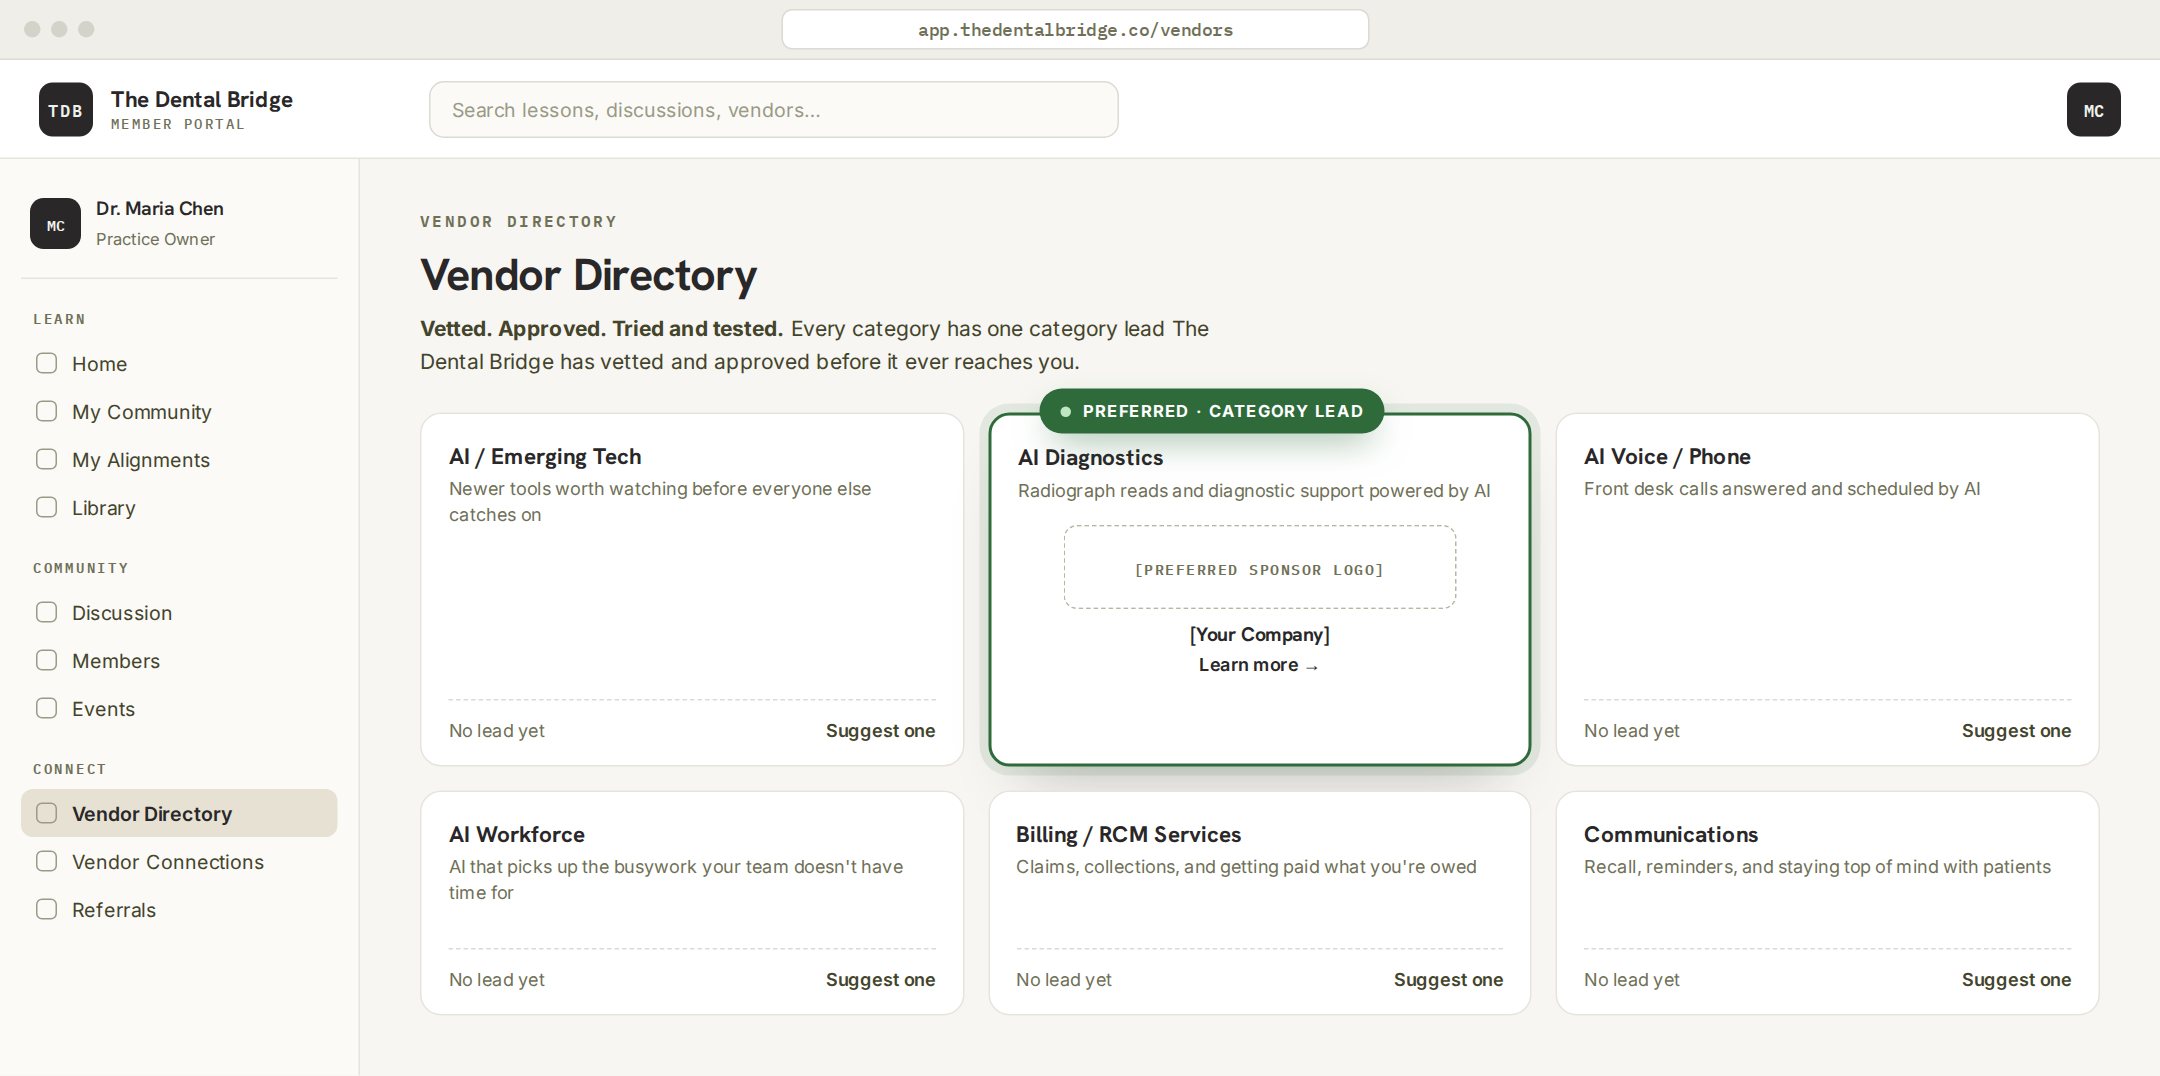Open My Community in the sidebar
This screenshot has height=1076, width=2160.
(179, 412)
